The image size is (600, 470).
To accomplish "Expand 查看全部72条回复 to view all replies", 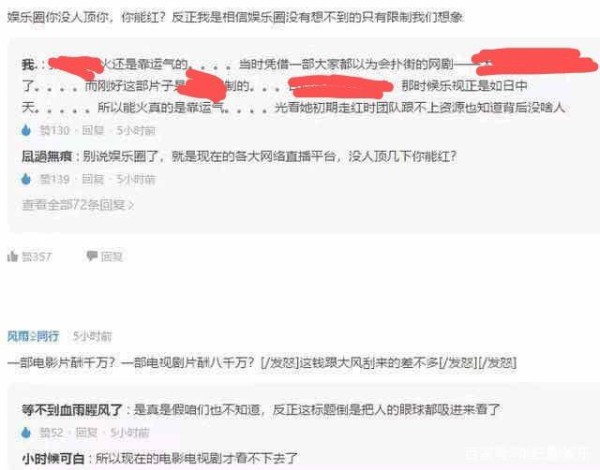I will pyautogui.click(x=78, y=205).
